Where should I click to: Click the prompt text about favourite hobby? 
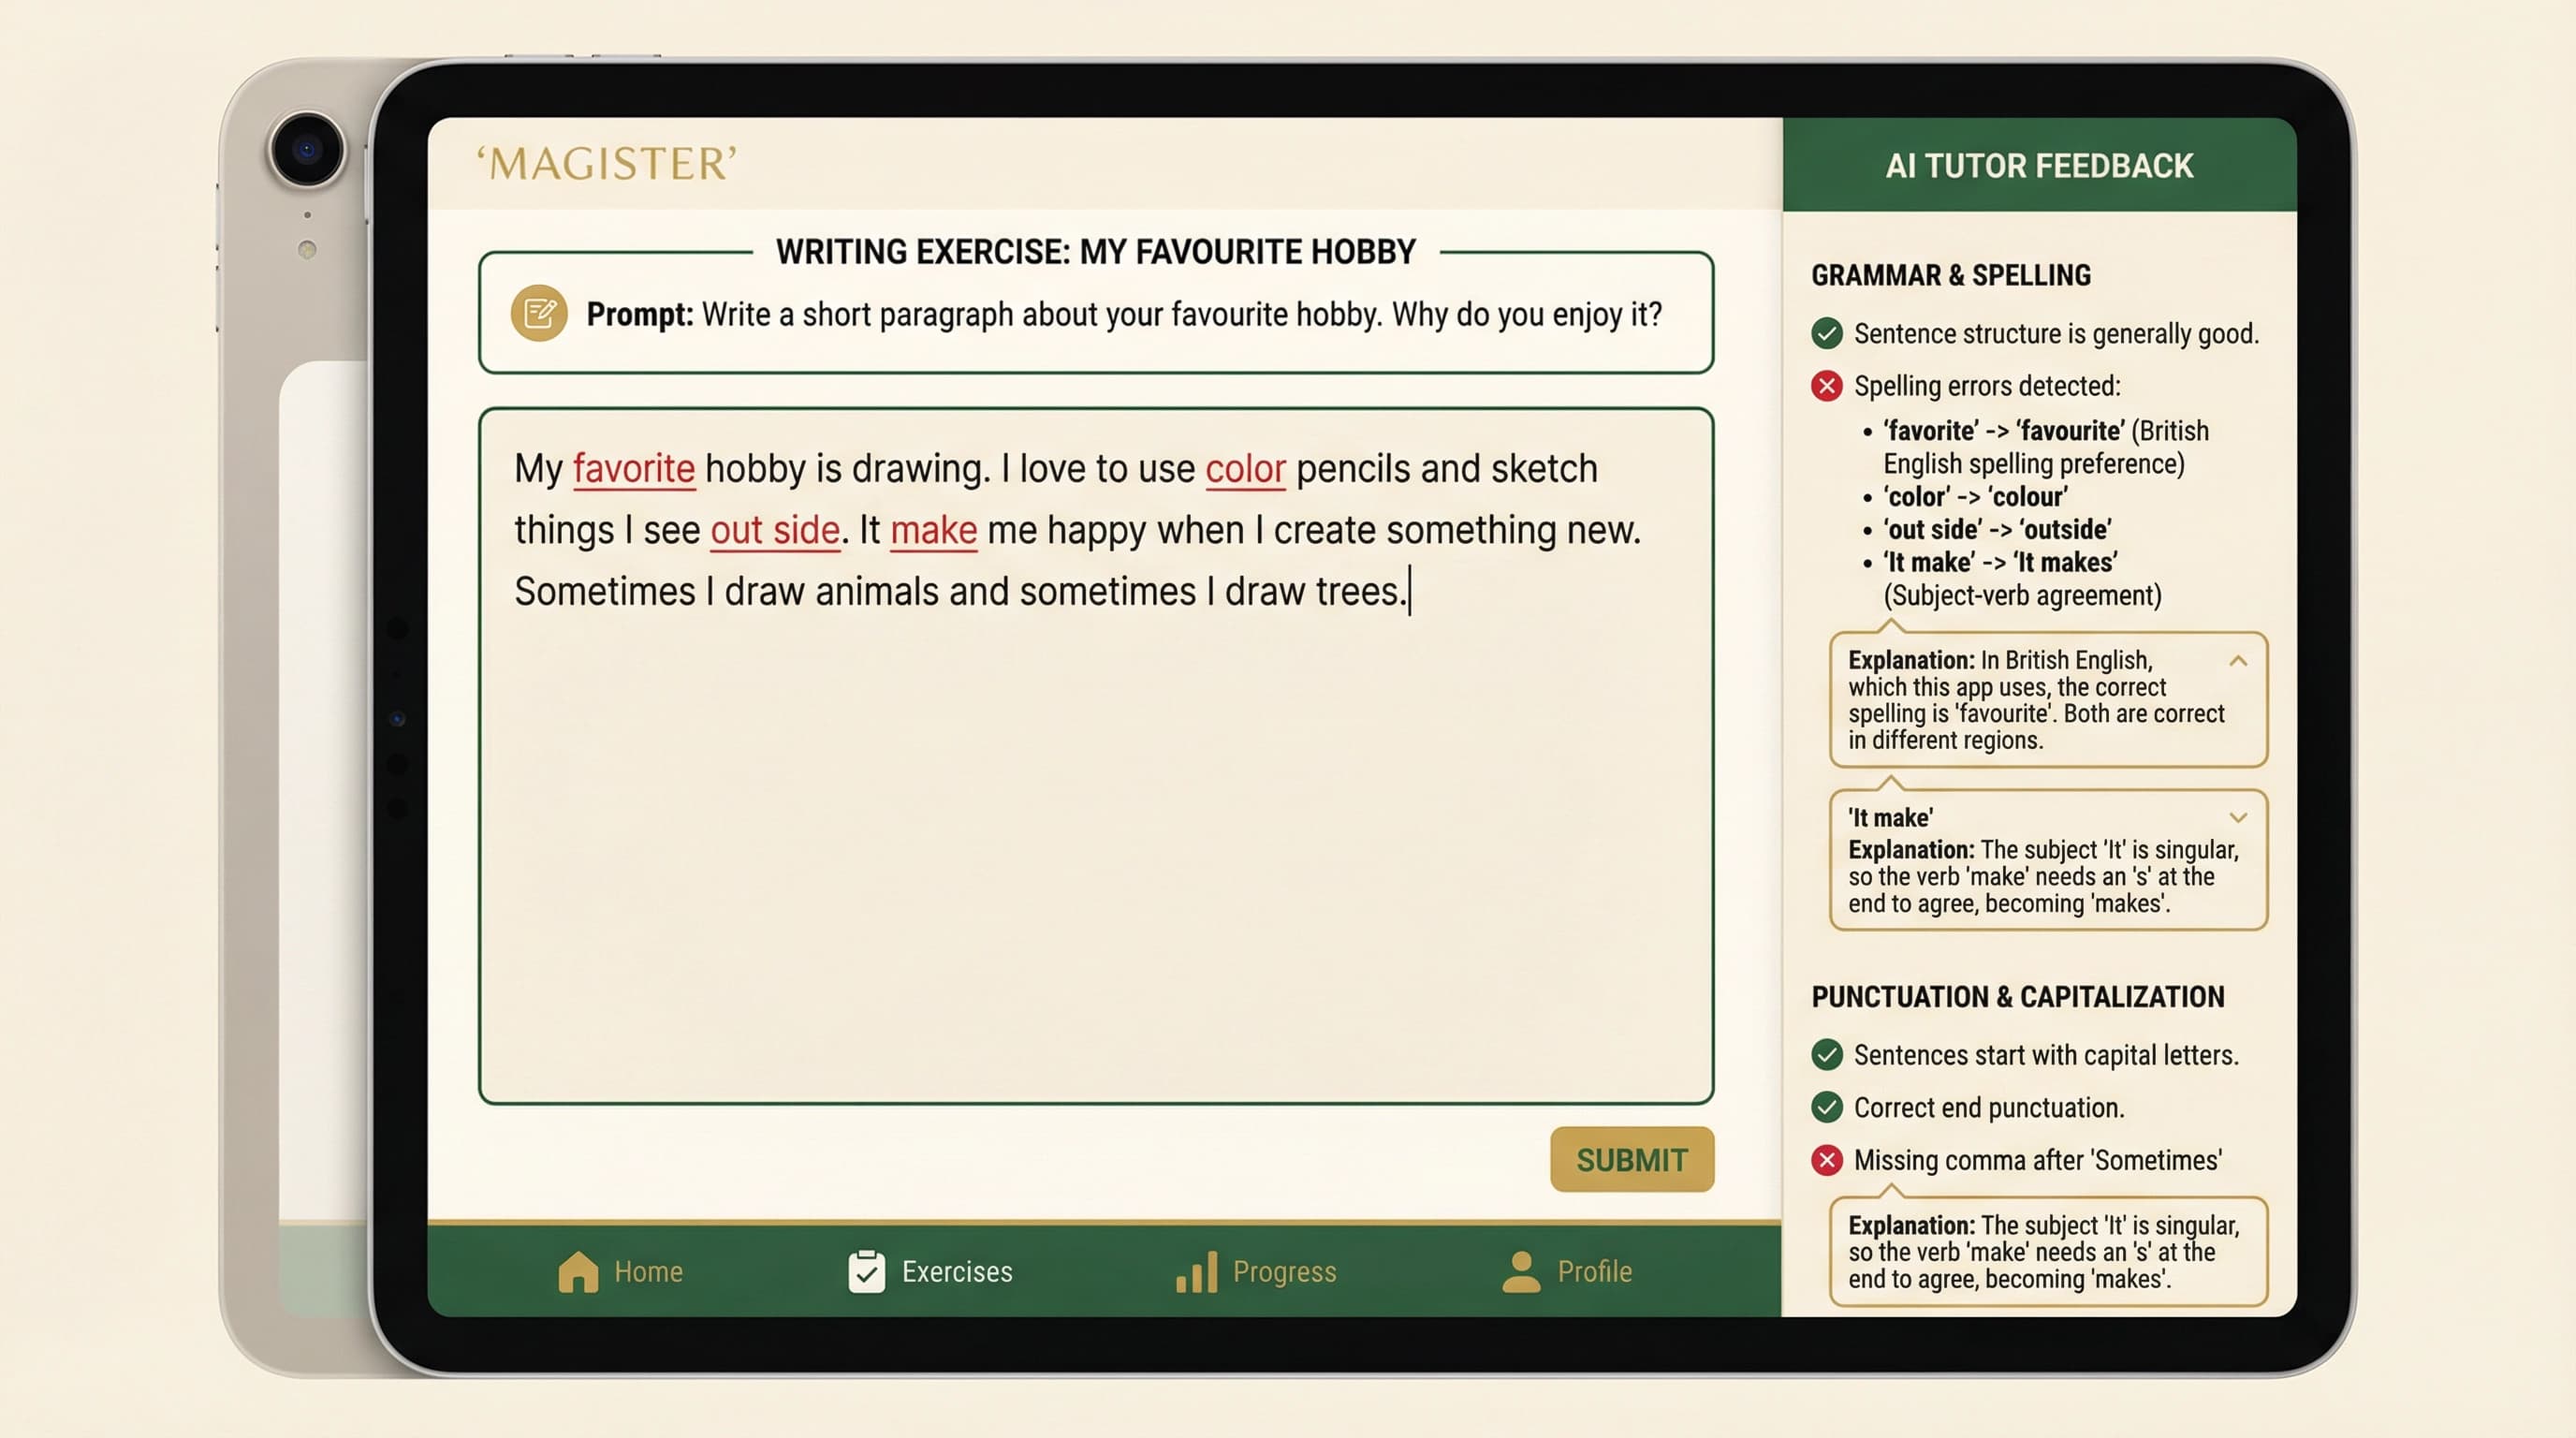pyautogui.click(x=1124, y=315)
